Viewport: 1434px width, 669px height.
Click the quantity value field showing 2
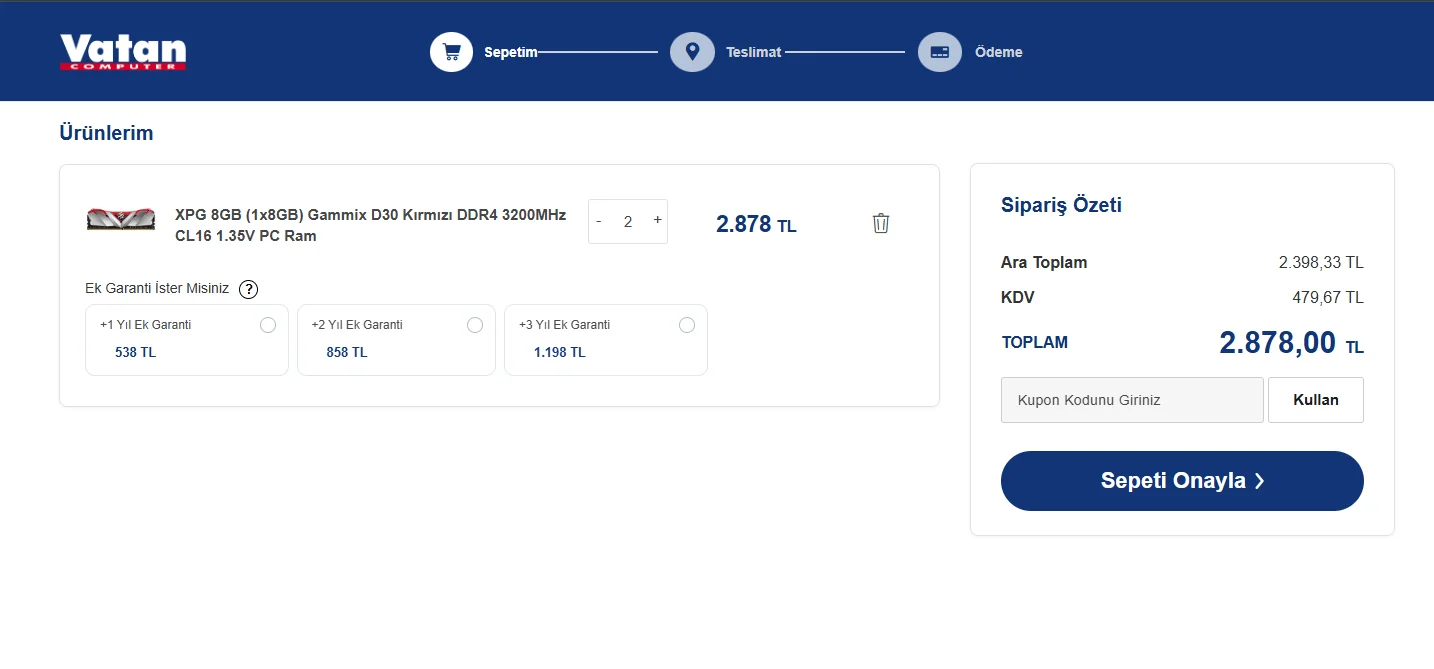tap(628, 222)
